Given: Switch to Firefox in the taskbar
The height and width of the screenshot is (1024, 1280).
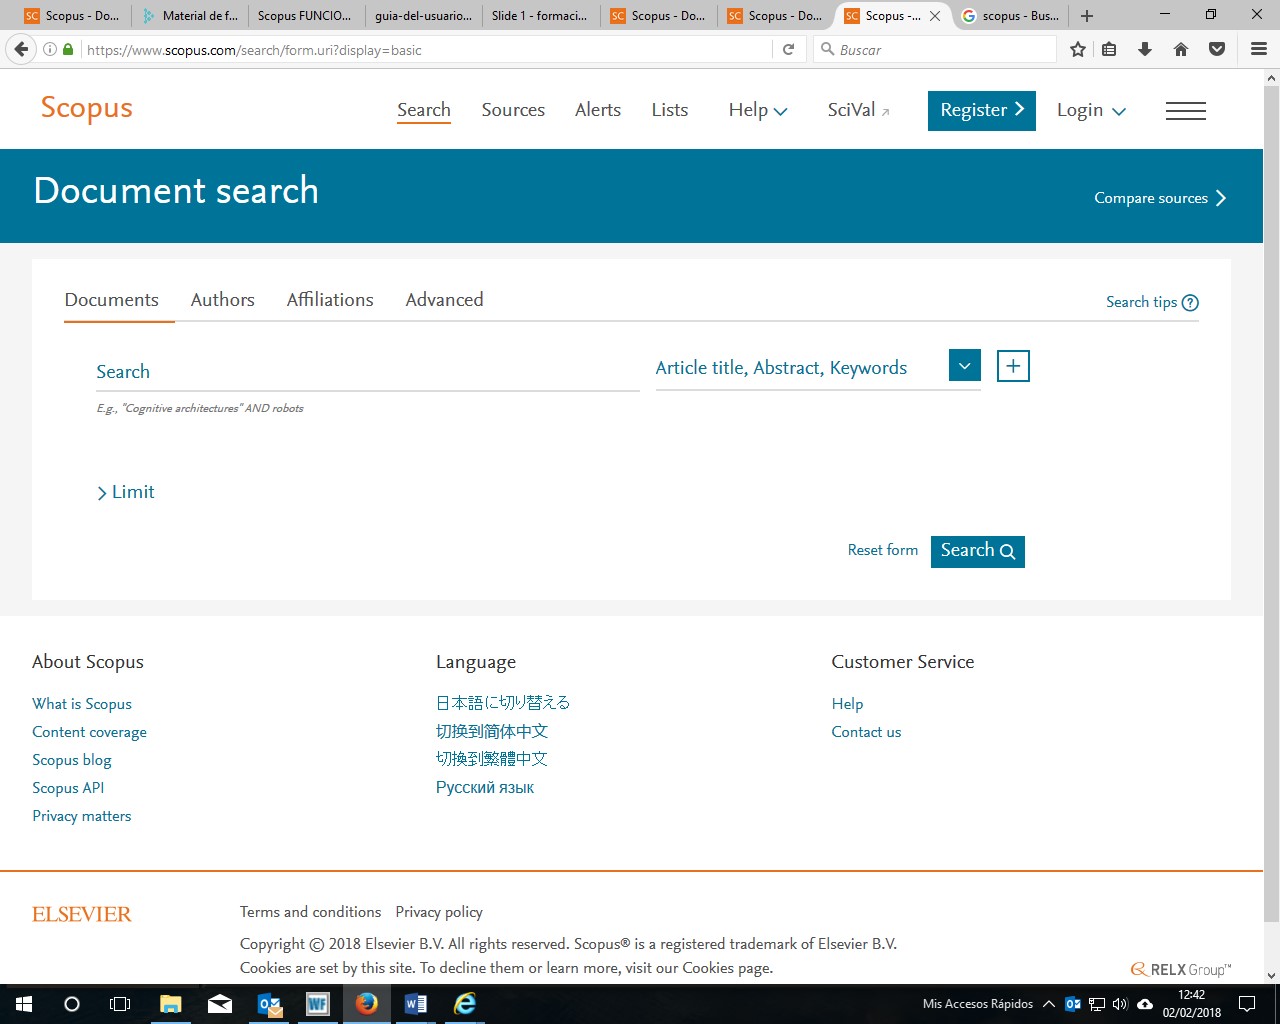Looking at the screenshot, I should pos(367,1004).
